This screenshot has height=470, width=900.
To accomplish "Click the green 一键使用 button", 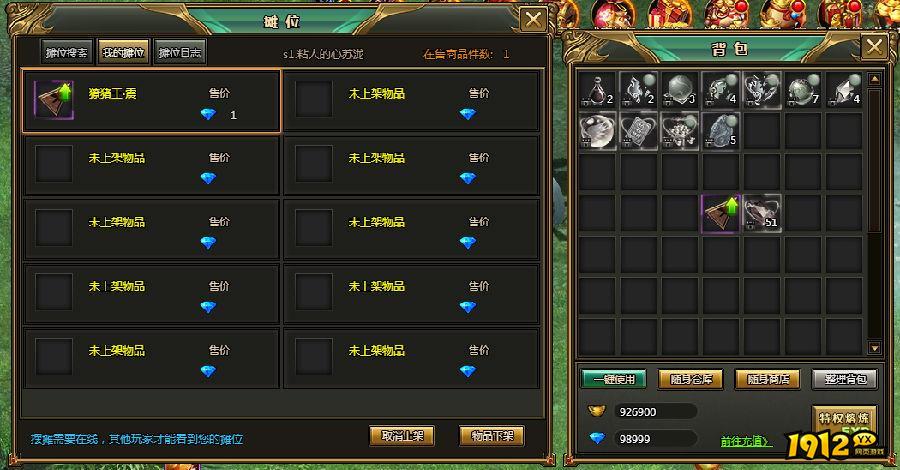I will 614,379.
